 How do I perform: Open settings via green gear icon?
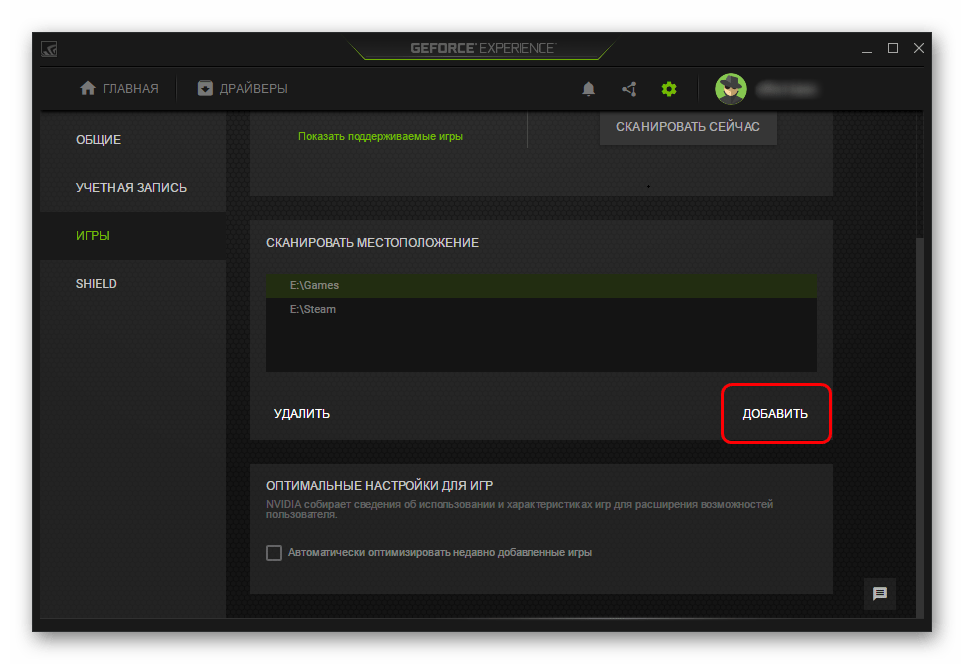[669, 89]
